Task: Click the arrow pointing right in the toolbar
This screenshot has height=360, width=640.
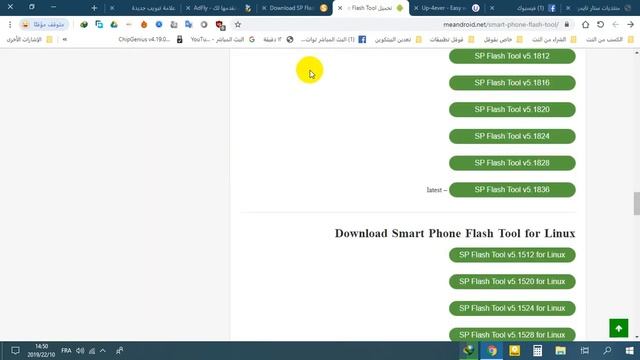Action: coord(630,25)
